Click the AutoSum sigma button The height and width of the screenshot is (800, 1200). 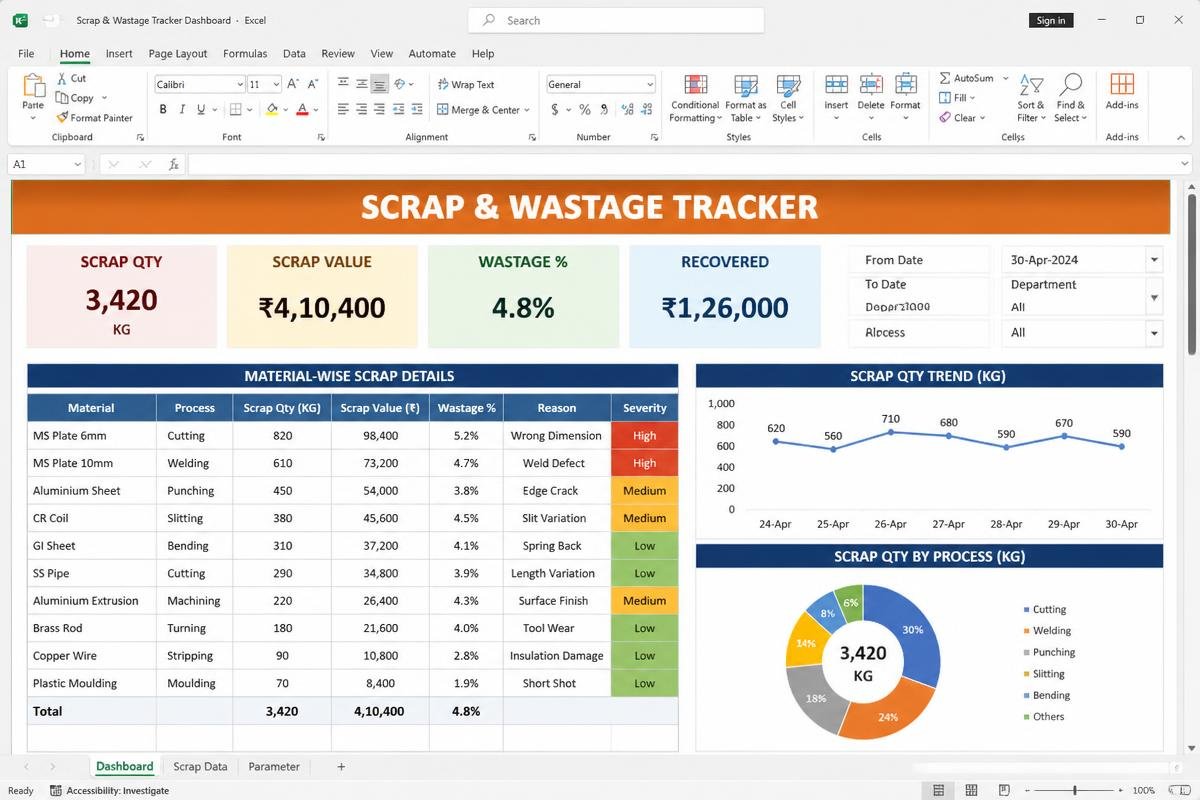[966, 78]
